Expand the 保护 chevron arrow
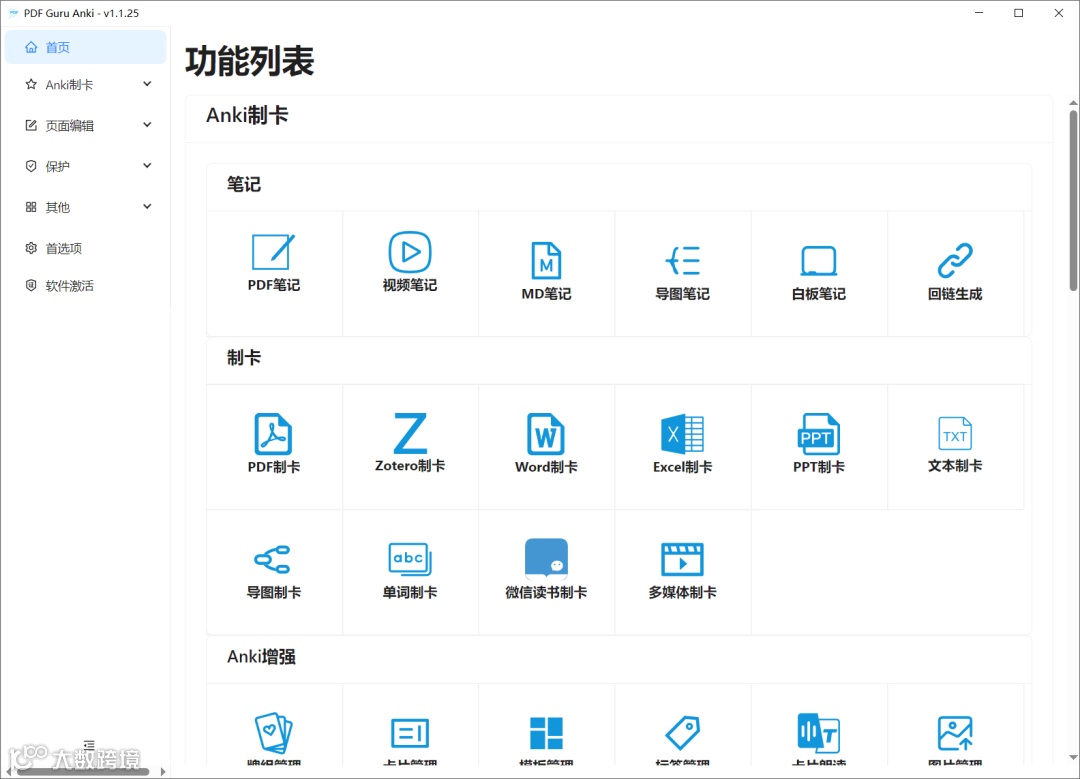The width and height of the screenshot is (1080, 779). (x=147, y=165)
